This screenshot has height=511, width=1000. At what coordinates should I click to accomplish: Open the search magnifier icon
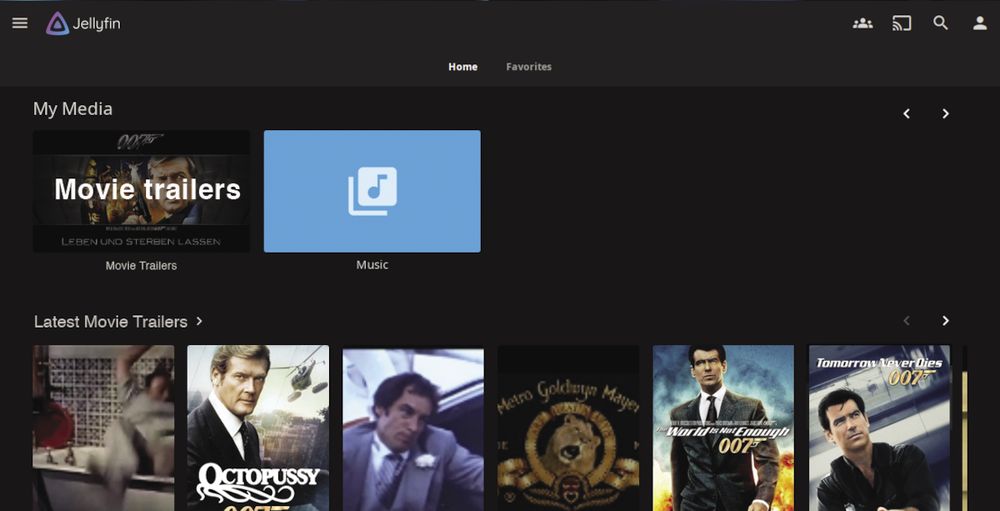tap(941, 24)
